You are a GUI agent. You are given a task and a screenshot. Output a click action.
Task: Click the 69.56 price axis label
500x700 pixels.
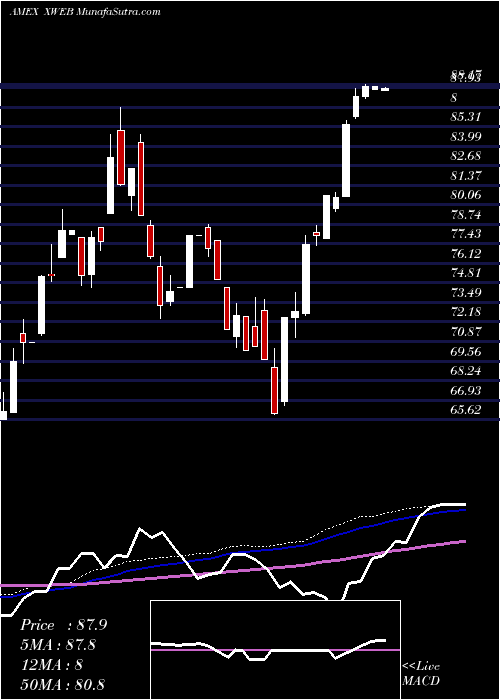466,352
